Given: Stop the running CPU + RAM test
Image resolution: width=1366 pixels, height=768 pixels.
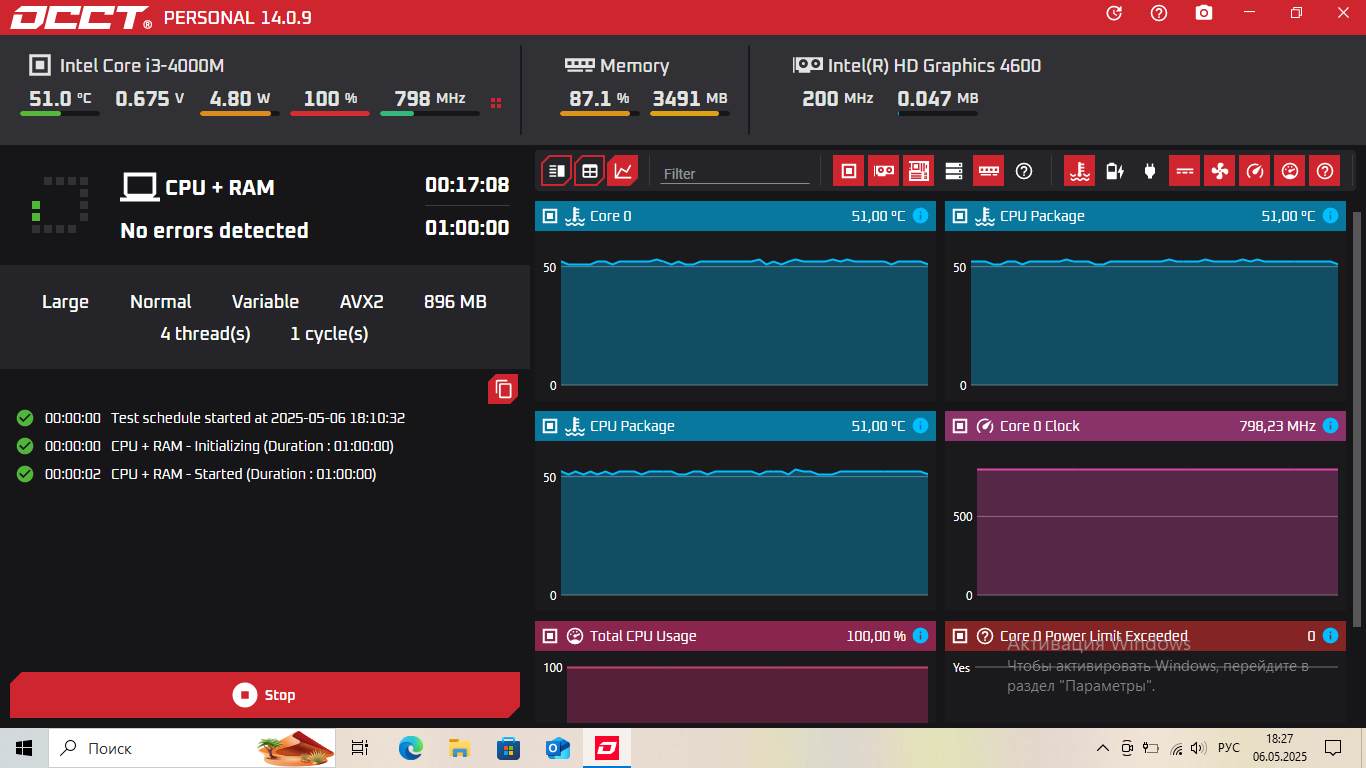Looking at the screenshot, I should tap(265, 695).
